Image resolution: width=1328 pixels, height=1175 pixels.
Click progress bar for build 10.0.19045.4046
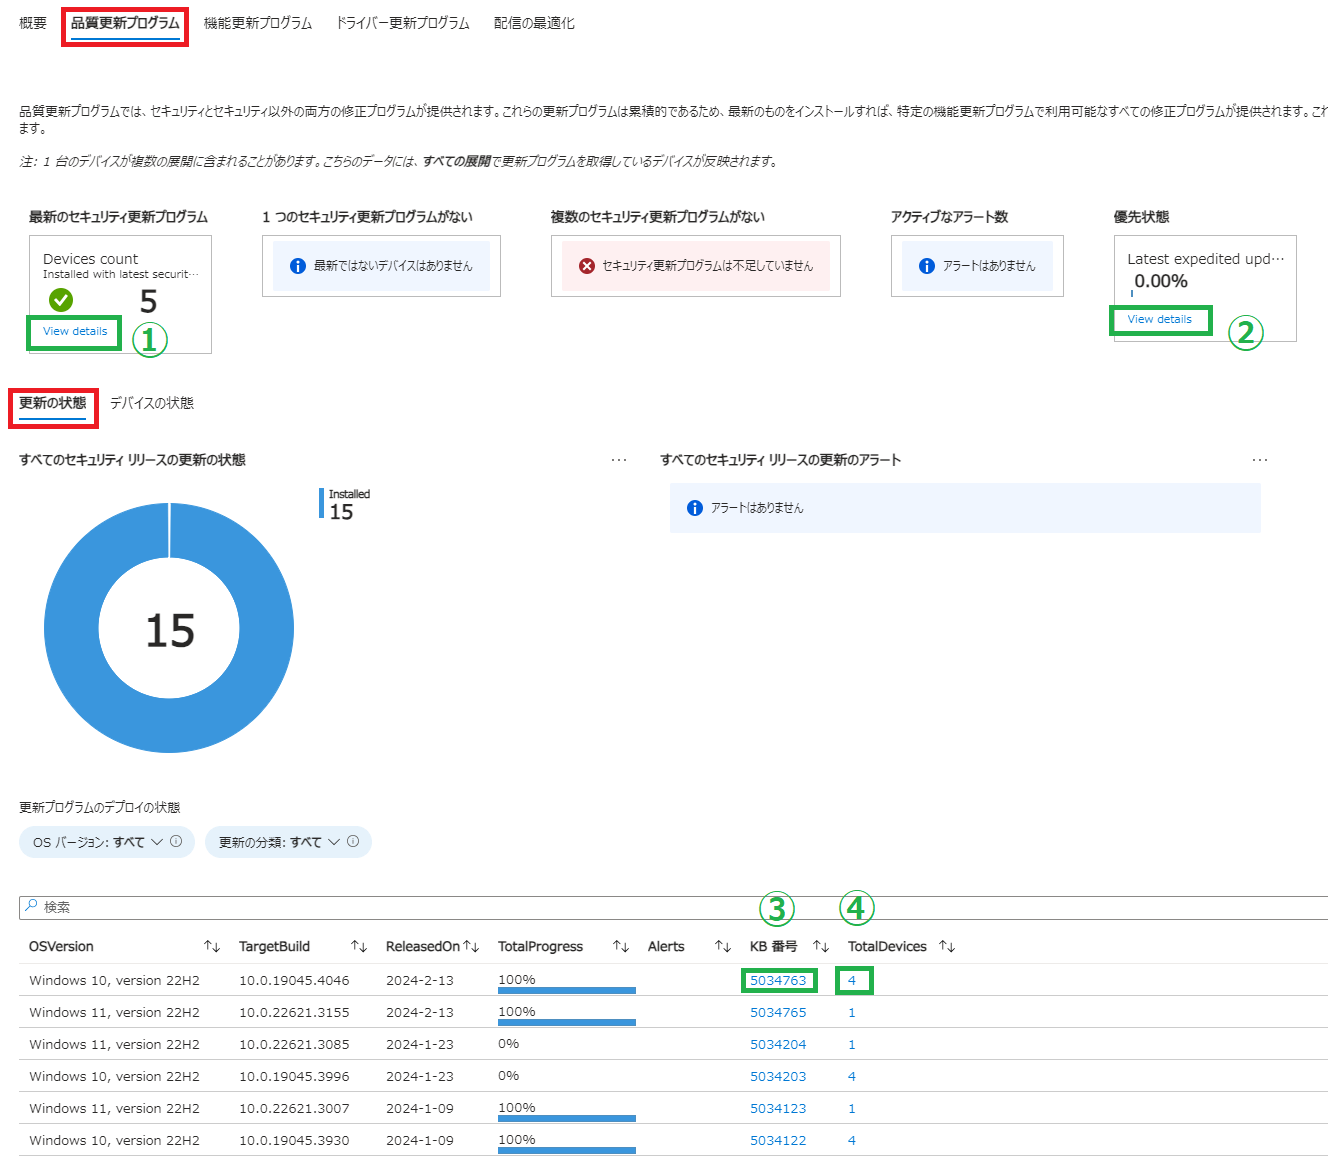(x=567, y=990)
